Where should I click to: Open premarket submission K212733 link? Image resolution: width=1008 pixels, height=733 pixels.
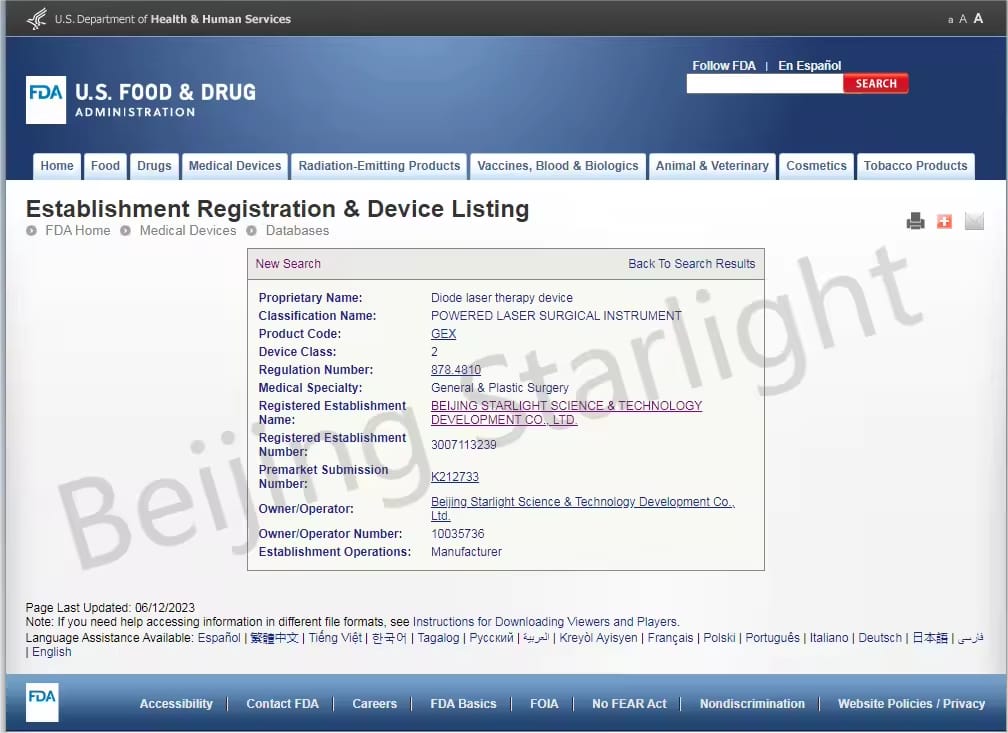[x=455, y=476]
